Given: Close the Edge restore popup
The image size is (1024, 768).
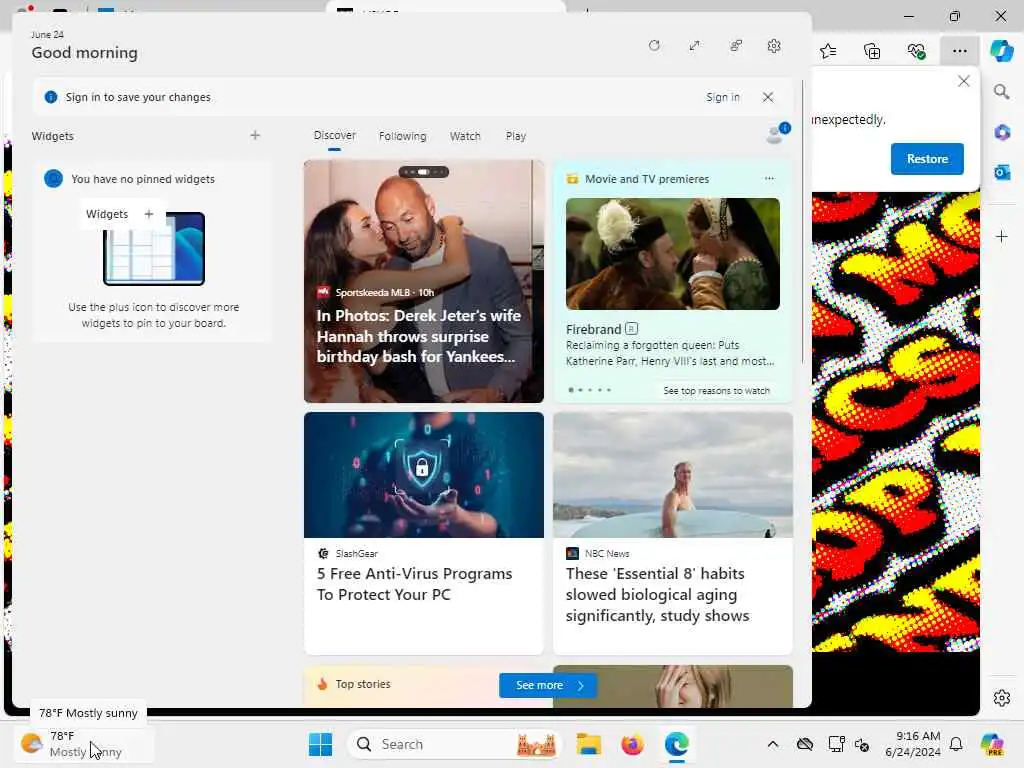Looking at the screenshot, I should pos(963,81).
